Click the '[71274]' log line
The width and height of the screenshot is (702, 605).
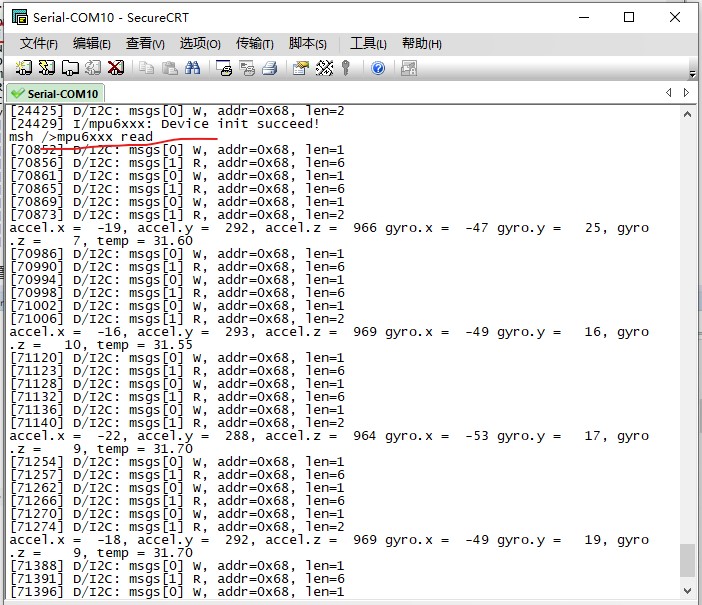click(177, 526)
